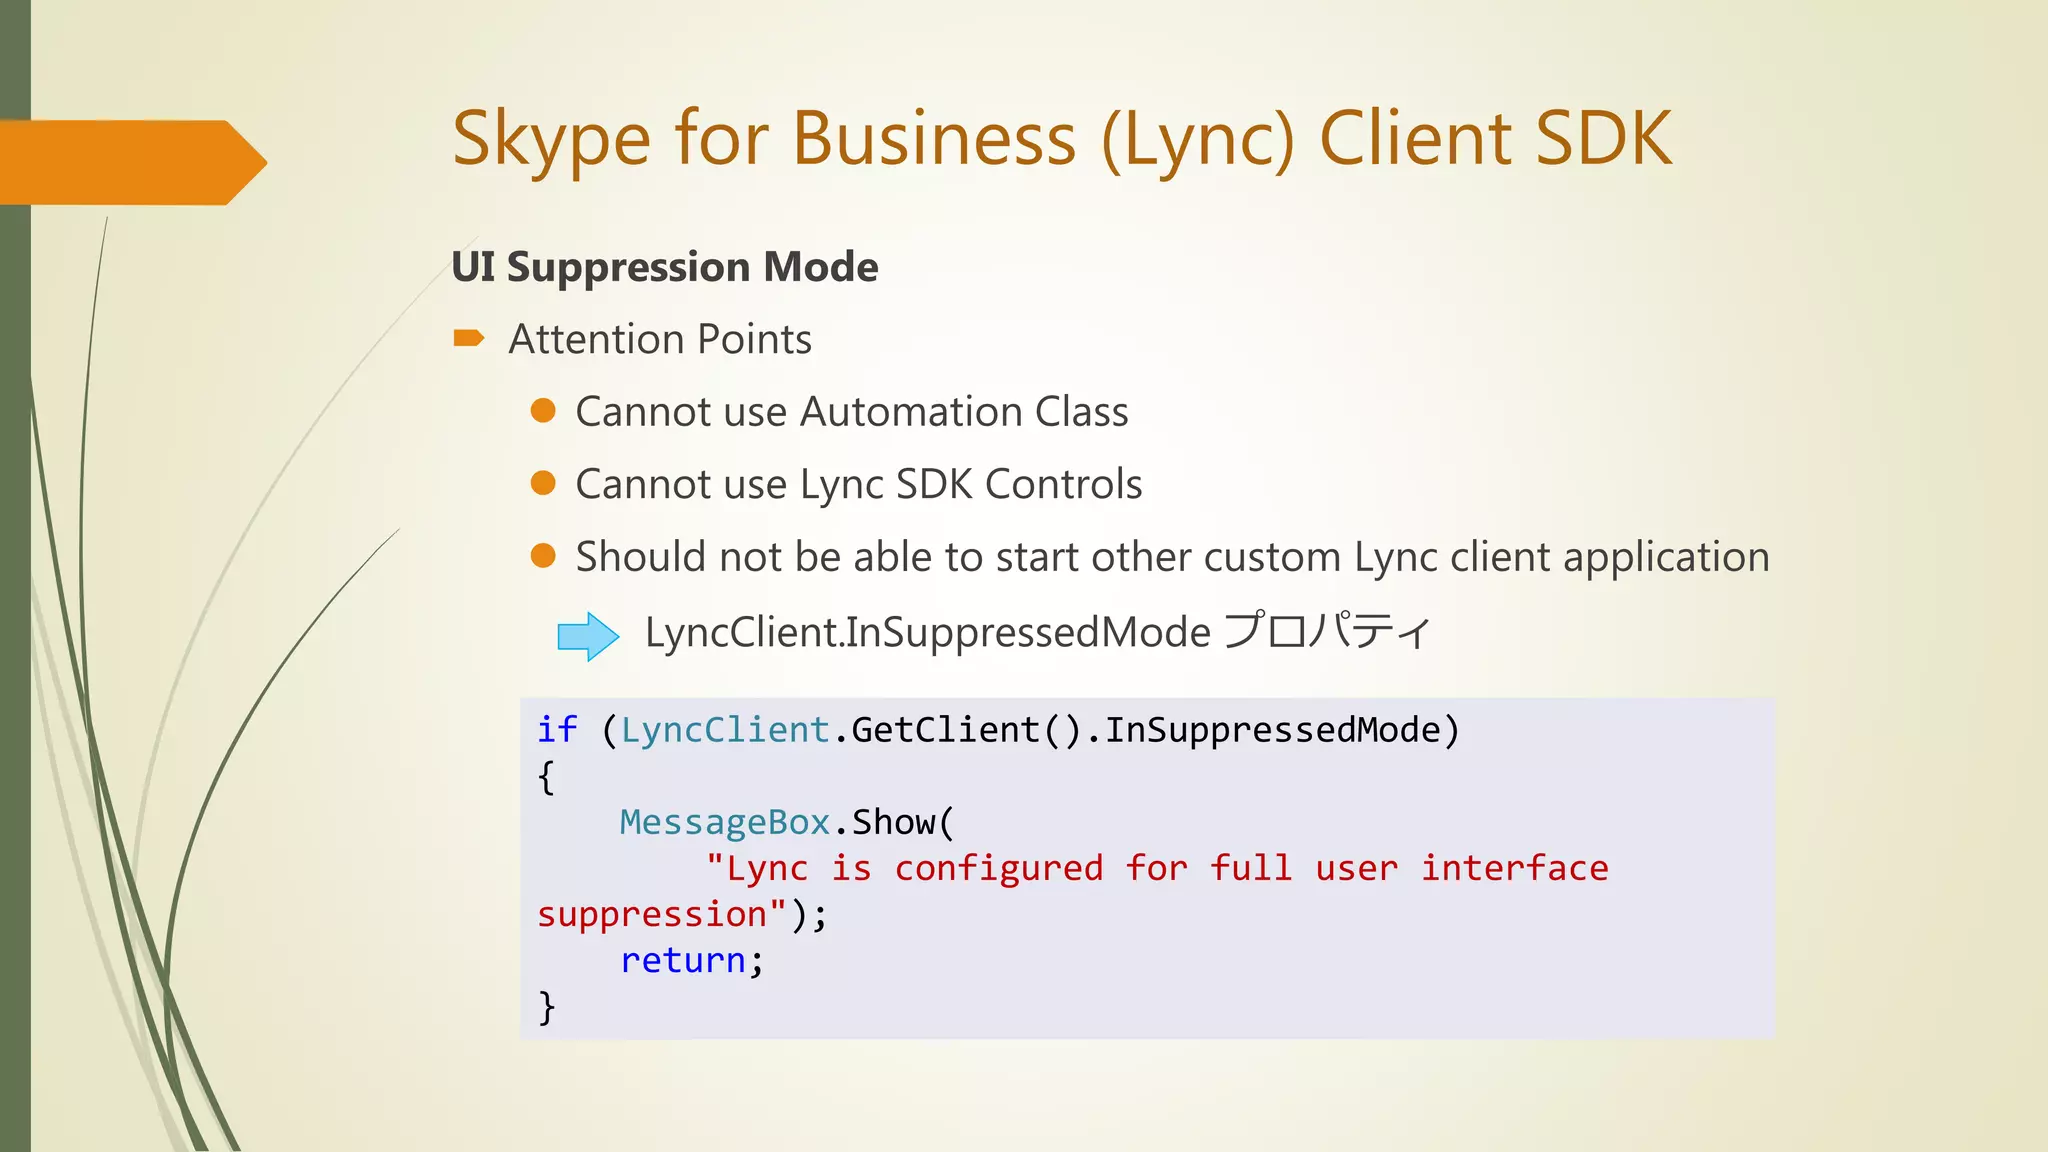Click 'Cannot use Automation Class' bullet
Screen dimensions: 2048x1152
coord(852,412)
